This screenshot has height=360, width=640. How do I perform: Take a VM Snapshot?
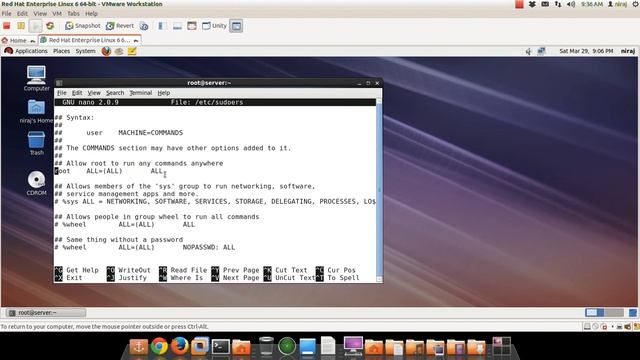(82, 26)
